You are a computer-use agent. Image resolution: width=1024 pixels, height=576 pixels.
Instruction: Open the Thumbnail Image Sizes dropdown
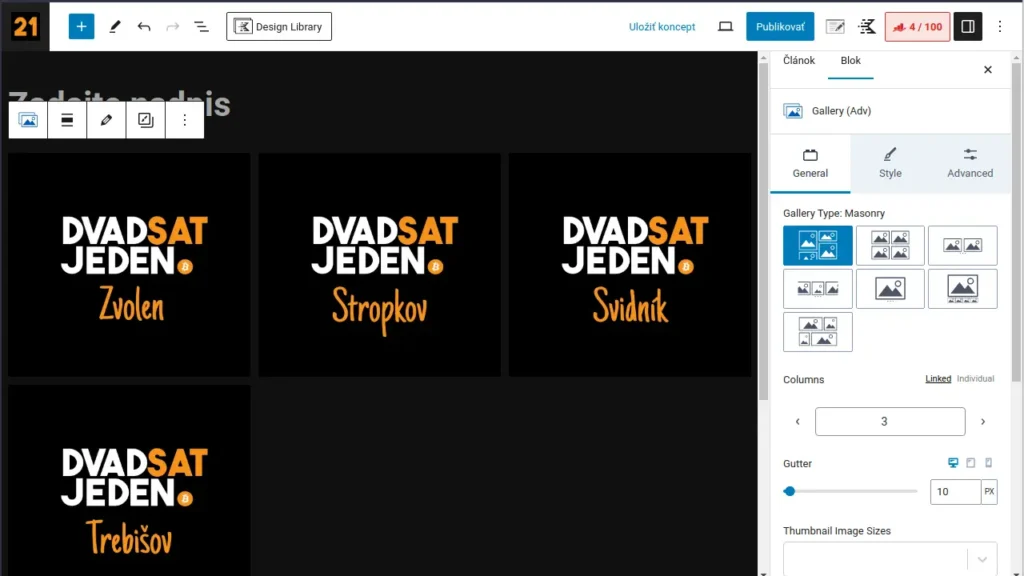click(x=890, y=558)
